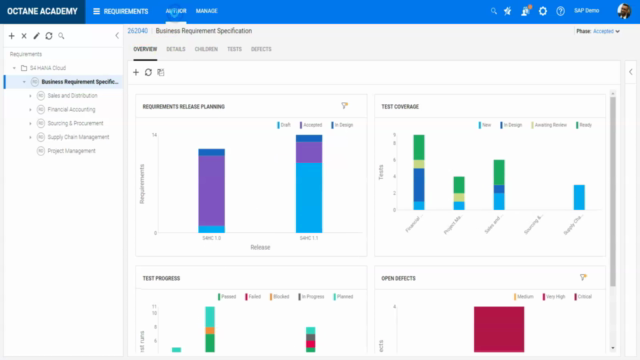This screenshot has height=360, width=640.
Task: Select Supply Chain Management requirement
Action: coord(78,137)
